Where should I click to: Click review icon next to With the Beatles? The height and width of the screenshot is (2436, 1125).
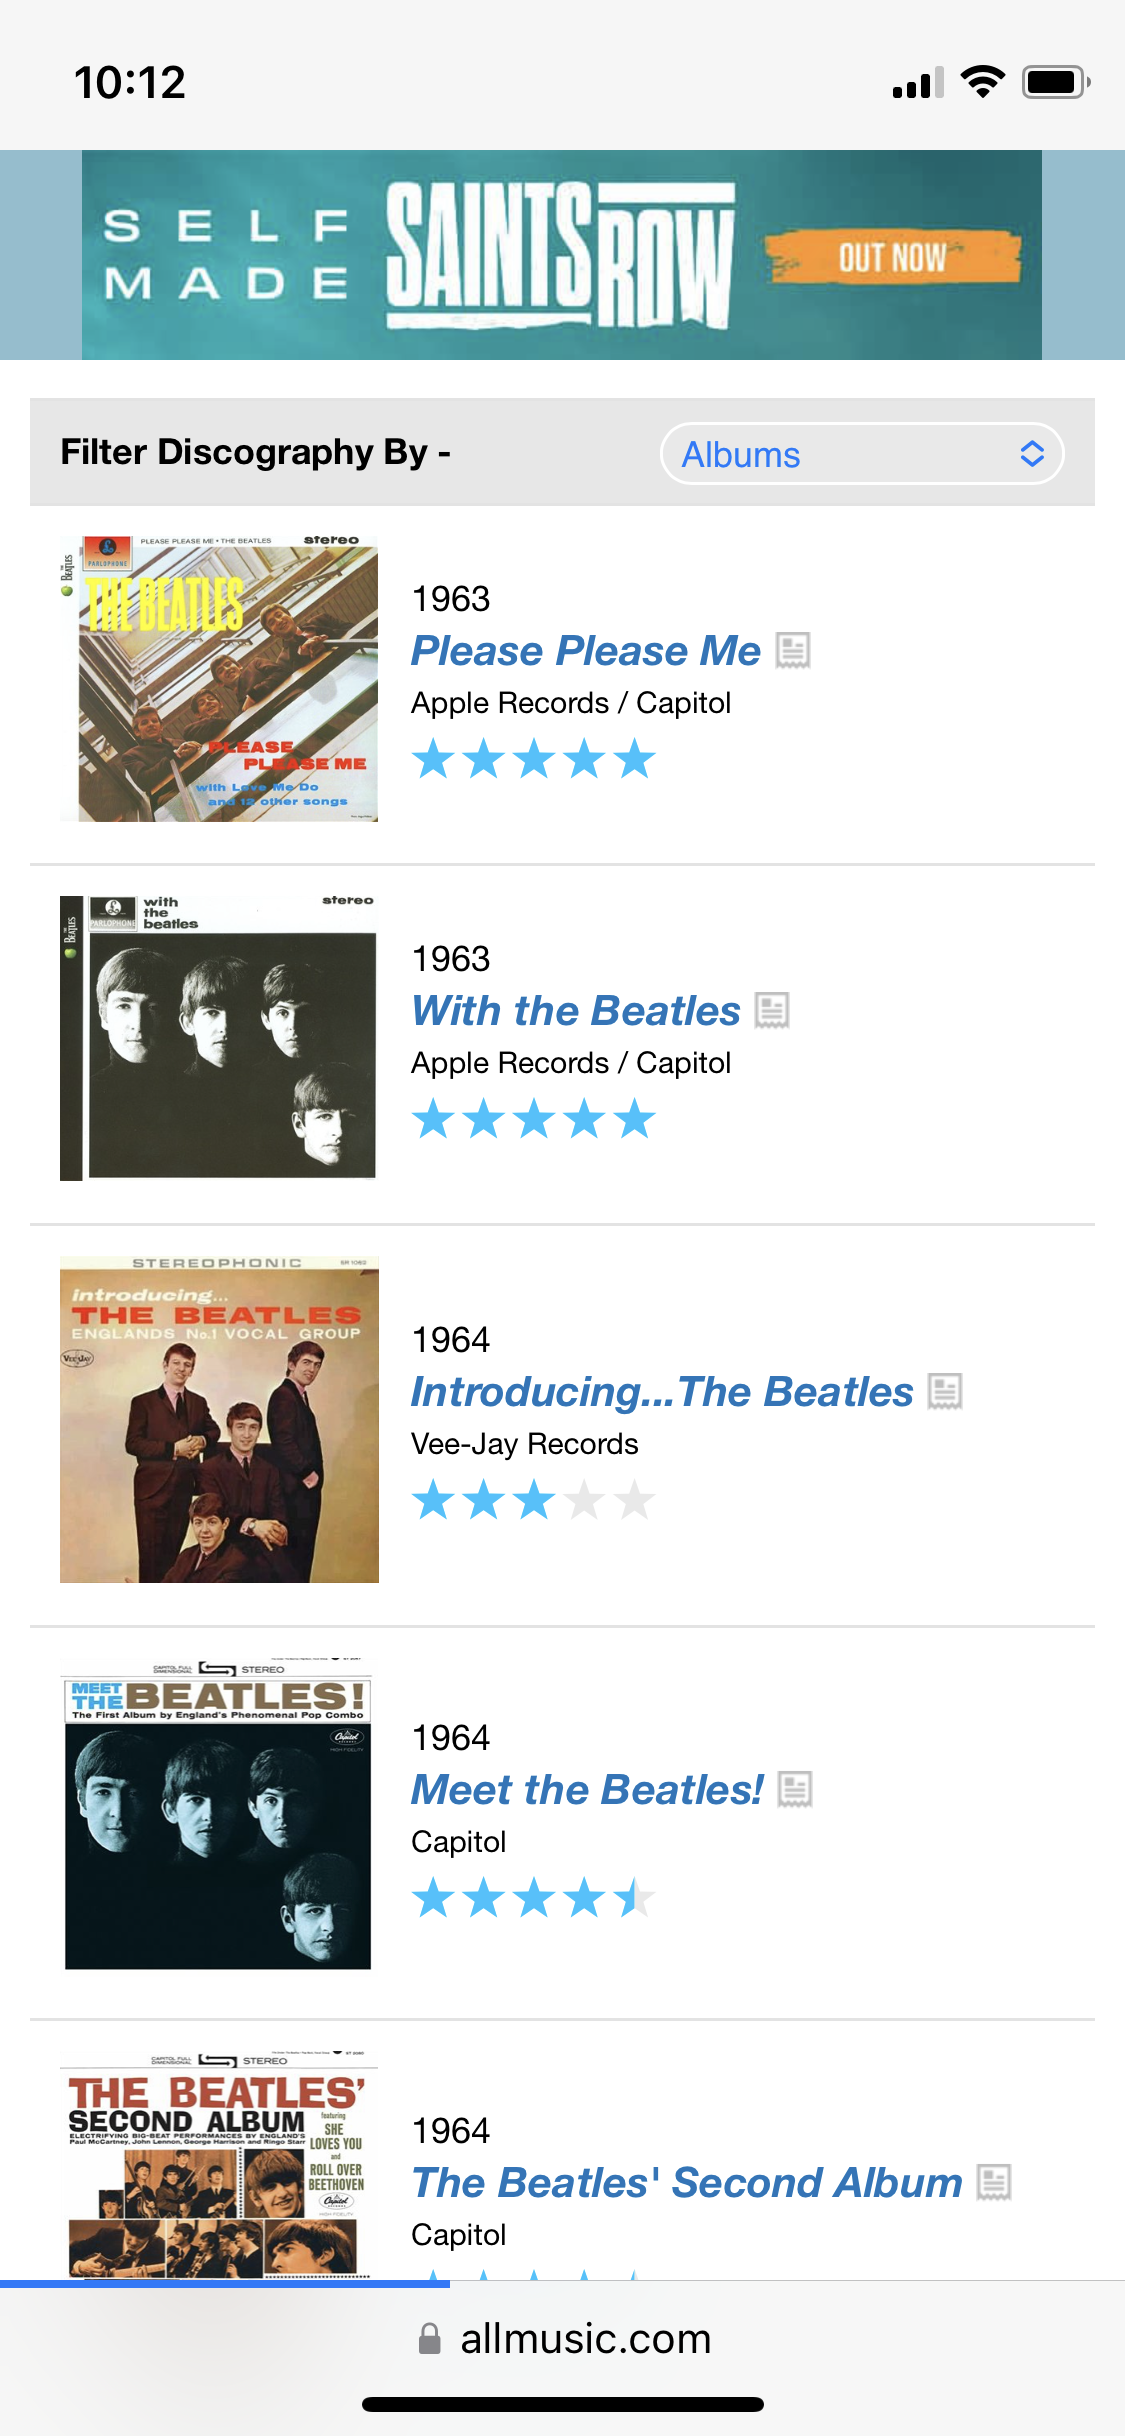point(772,1011)
